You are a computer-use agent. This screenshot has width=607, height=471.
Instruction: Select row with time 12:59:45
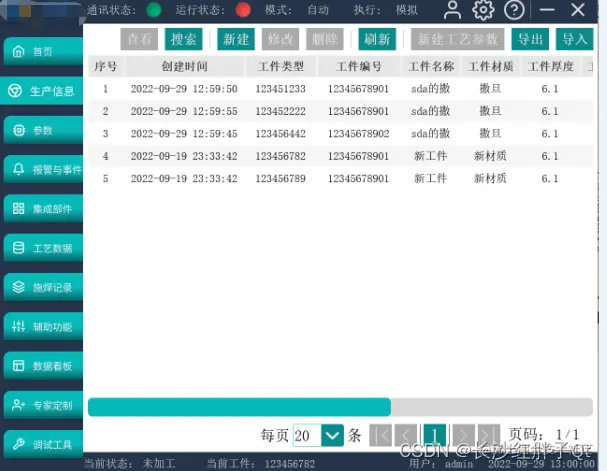(x=341, y=134)
